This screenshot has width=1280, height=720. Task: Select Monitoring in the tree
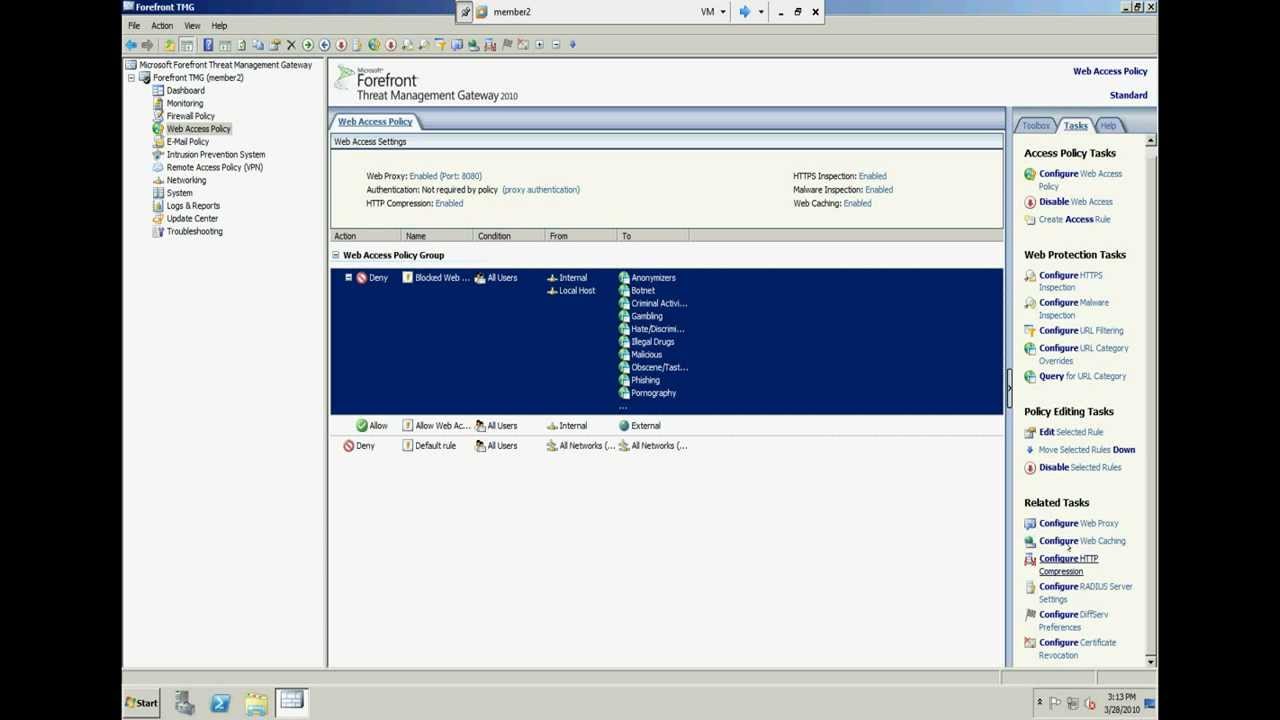point(185,103)
